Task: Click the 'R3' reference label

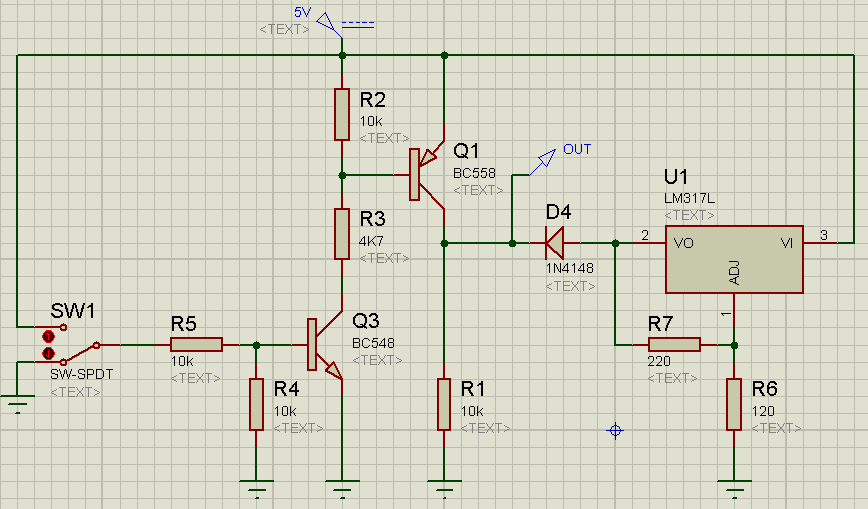Action: point(373,219)
